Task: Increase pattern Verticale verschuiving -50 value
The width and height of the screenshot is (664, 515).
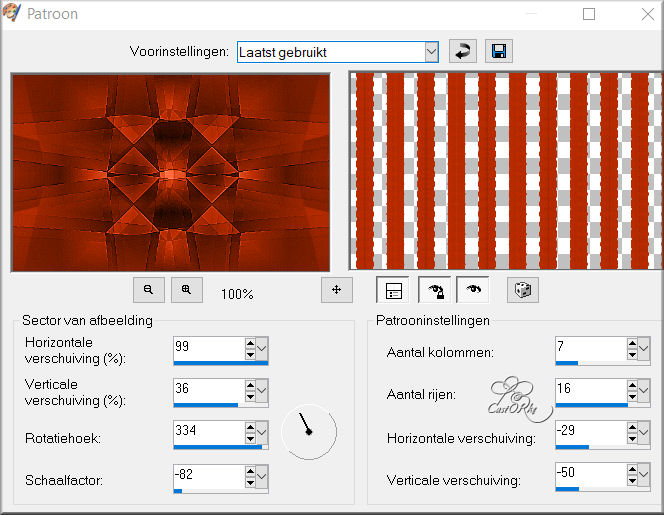Action: point(632,469)
